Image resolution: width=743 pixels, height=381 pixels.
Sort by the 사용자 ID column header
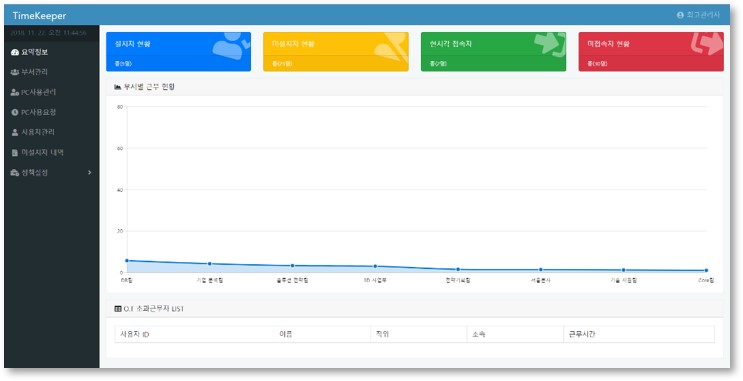[x=195, y=335]
